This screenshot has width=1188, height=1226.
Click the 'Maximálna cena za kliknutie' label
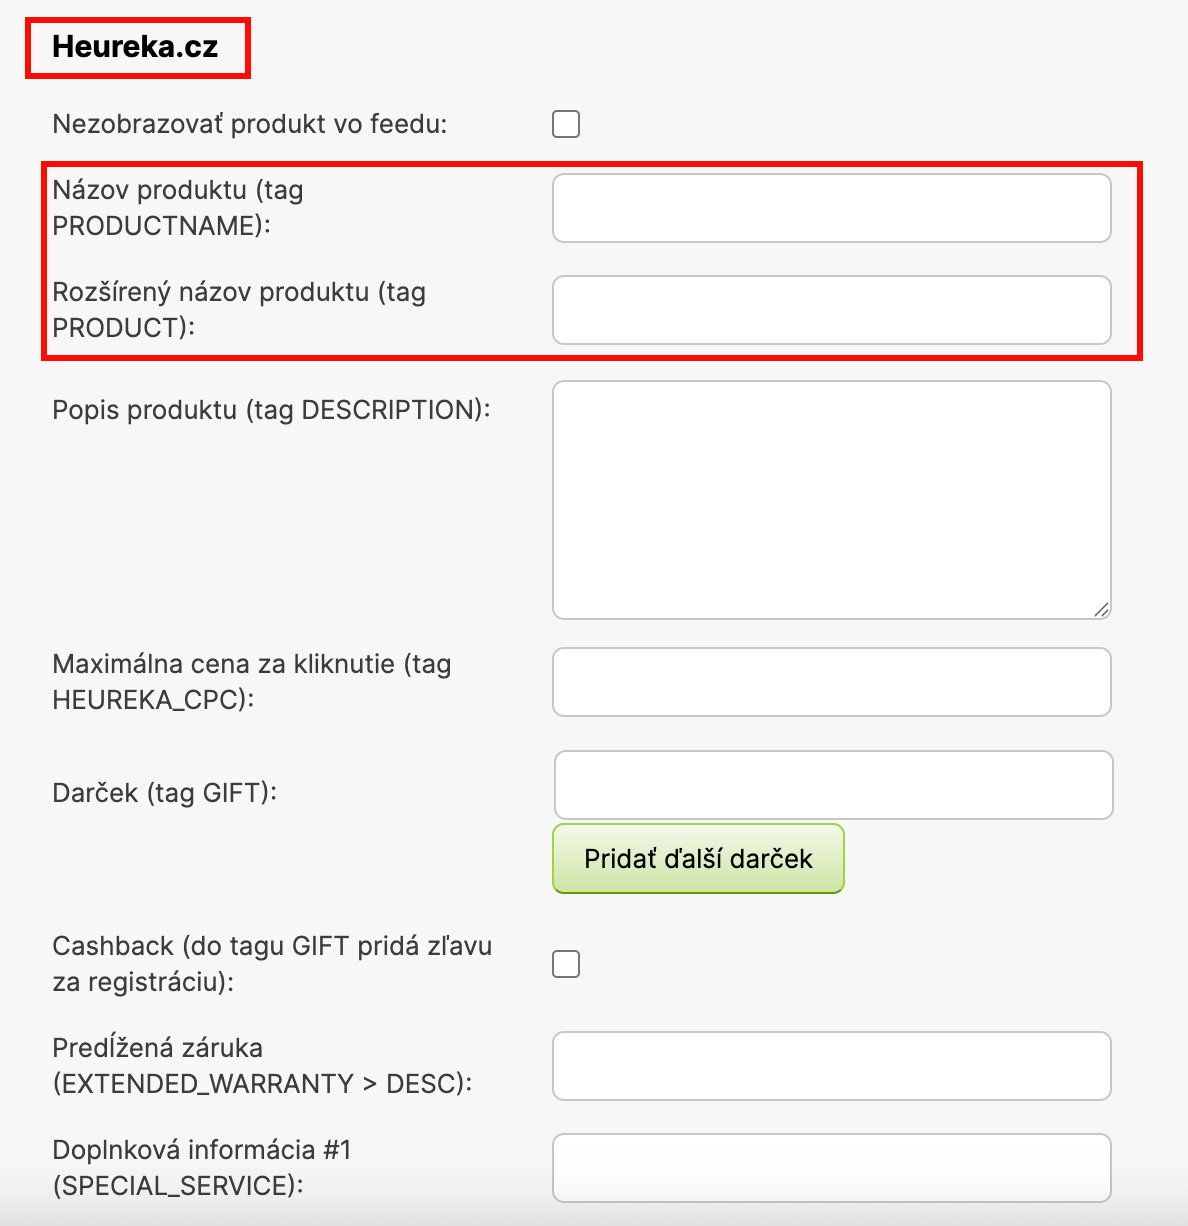251,682
